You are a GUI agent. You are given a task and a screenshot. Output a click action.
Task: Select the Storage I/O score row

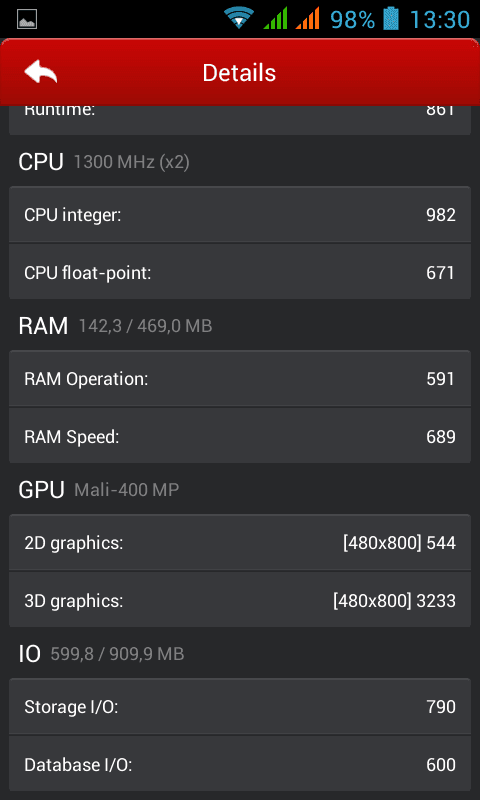240,707
